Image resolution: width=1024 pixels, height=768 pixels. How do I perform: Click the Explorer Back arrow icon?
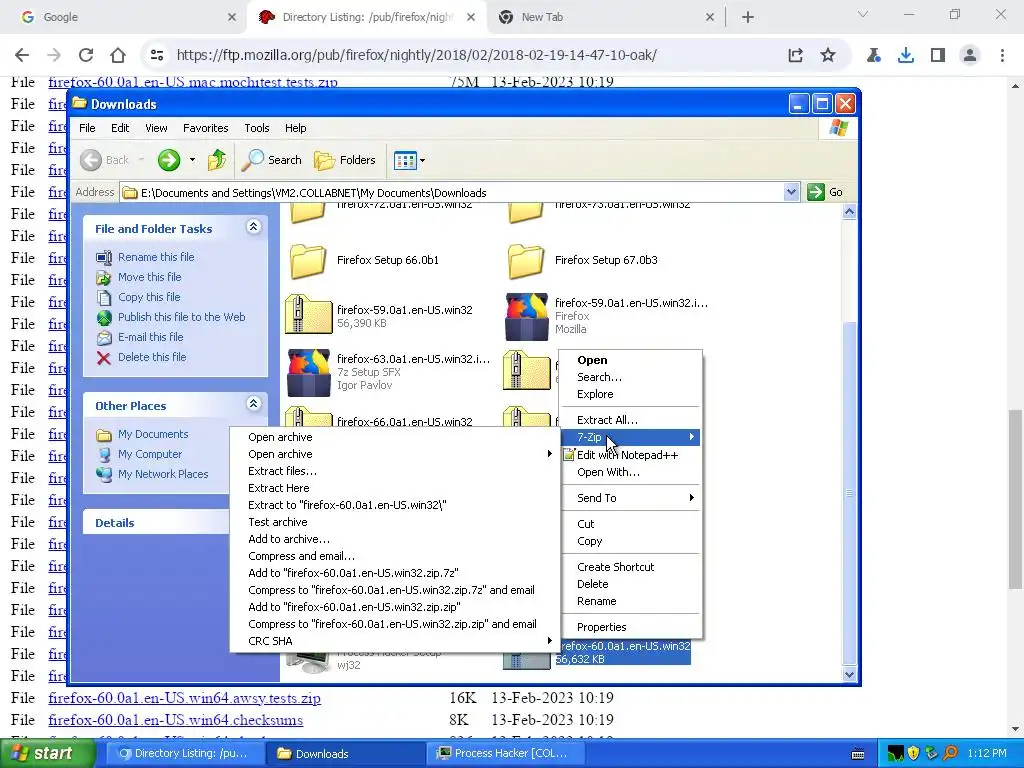point(91,160)
